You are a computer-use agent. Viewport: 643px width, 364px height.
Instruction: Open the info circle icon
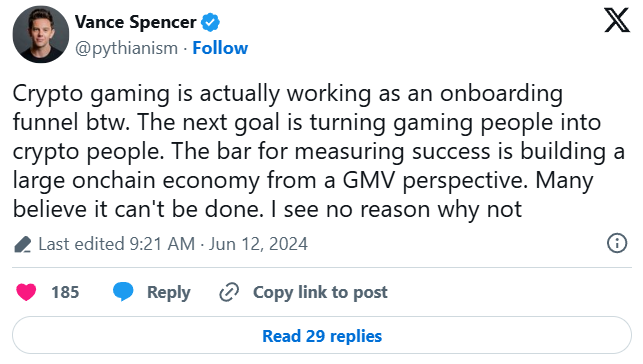click(617, 243)
